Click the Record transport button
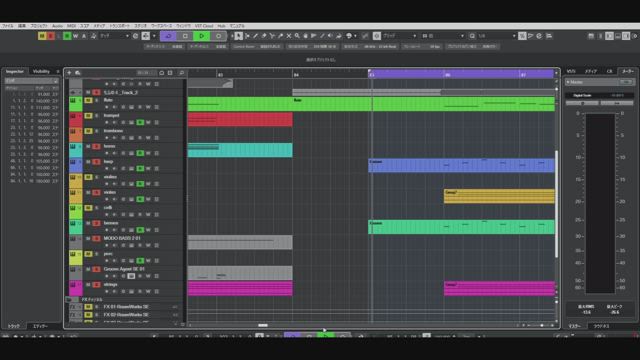This screenshot has height=360, width=640. [x=218, y=36]
